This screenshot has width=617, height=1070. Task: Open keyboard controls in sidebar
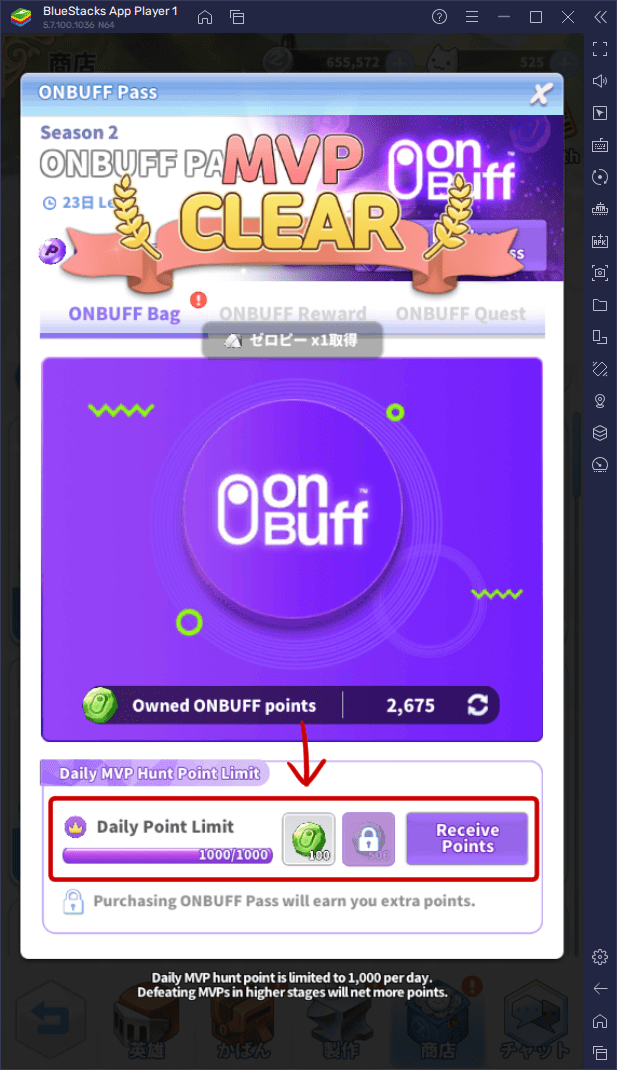[600, 145]
